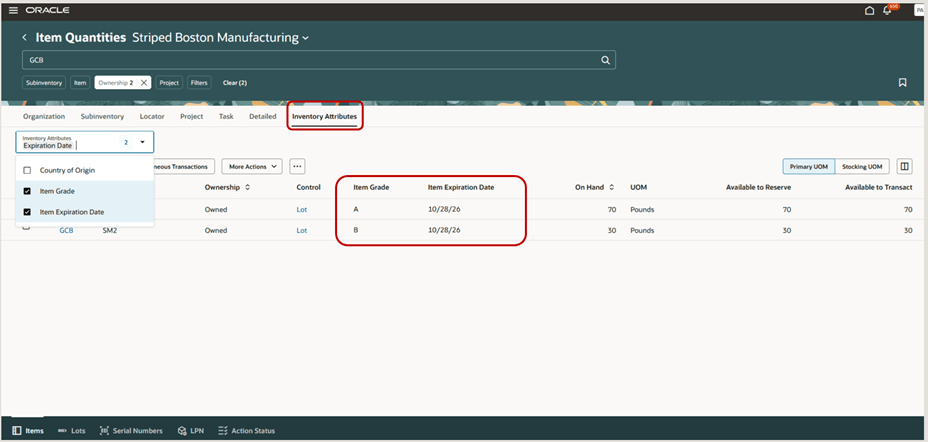The height and width of the screenshot is (442, 928).
Task: Click the Item Grade column header
Action: [x=371, y=187]
